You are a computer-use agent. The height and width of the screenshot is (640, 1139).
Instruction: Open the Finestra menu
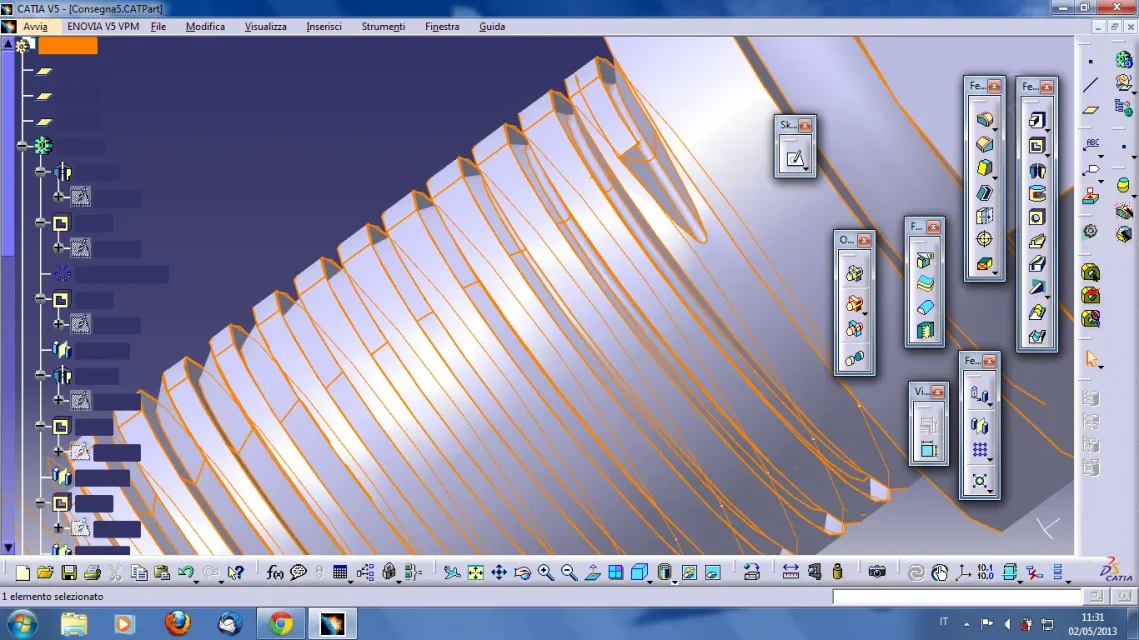[442, 26]
